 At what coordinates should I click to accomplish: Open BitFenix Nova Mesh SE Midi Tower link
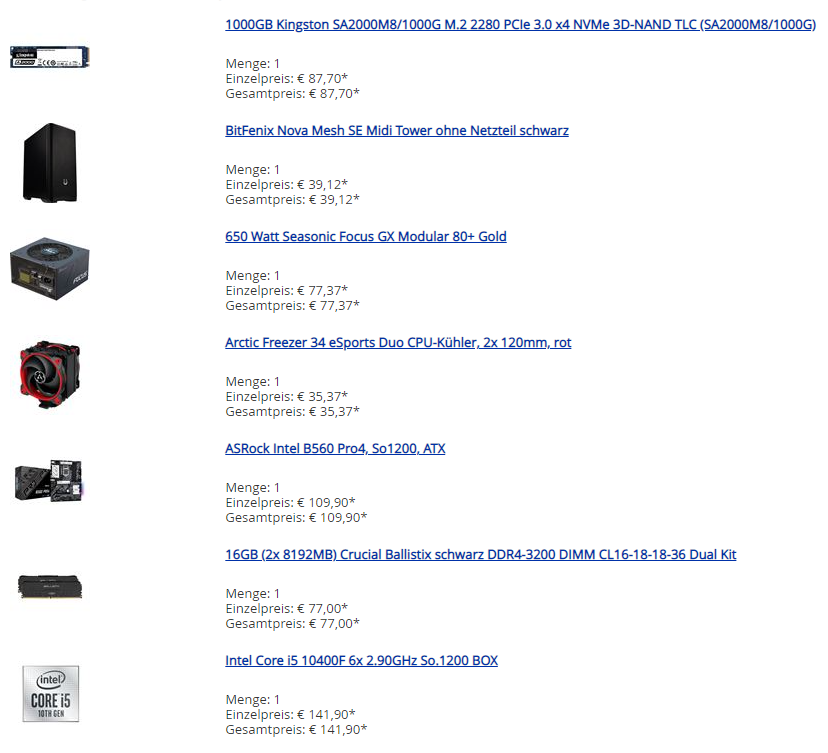(x=397, y=130)
